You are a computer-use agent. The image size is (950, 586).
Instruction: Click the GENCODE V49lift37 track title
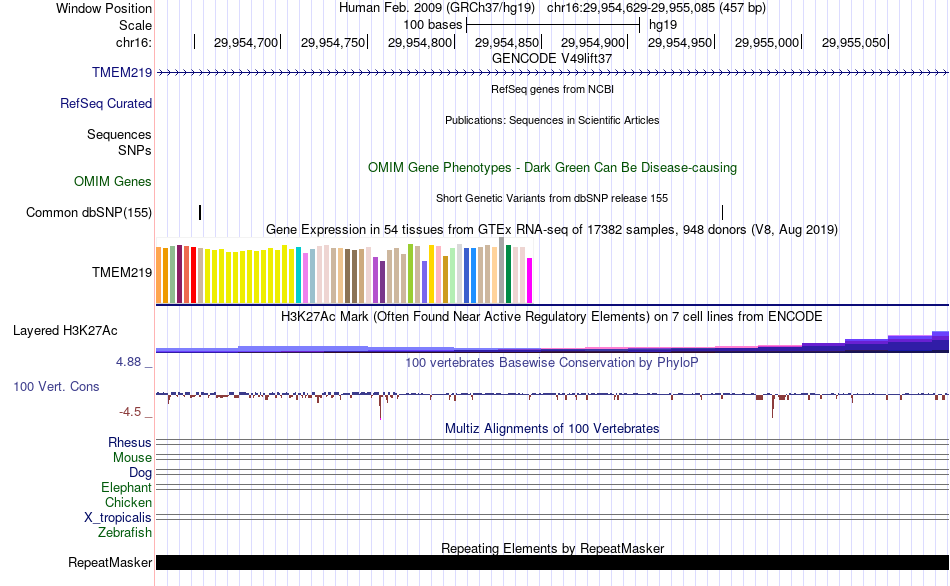[x=552, y=58]
